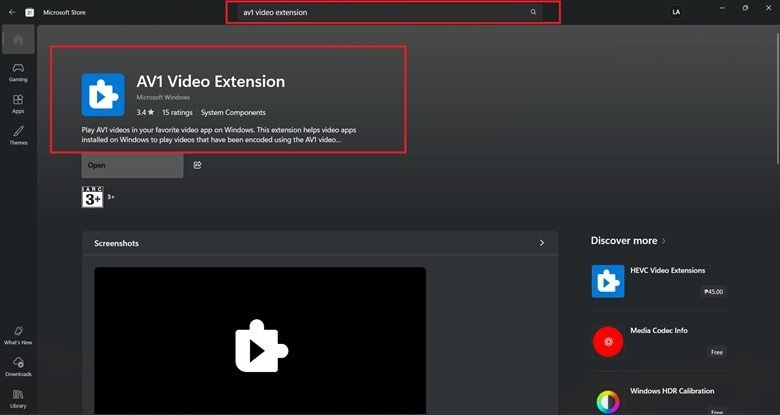The height and width of the screenshot is (415, 780).
Task: Click the Free tag for Media Codec Info
Action: pyautogui.click(x=717, y=352)
